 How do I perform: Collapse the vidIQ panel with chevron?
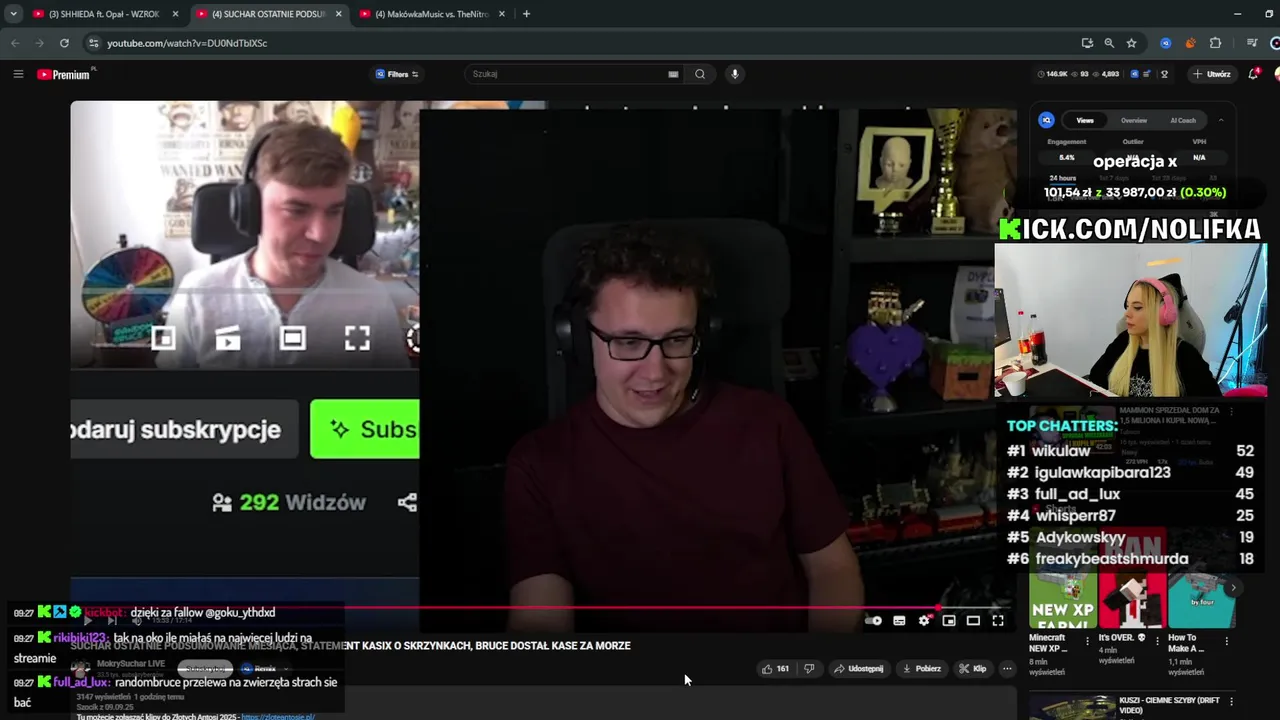pyautogui.click(x=1221, y=120)
